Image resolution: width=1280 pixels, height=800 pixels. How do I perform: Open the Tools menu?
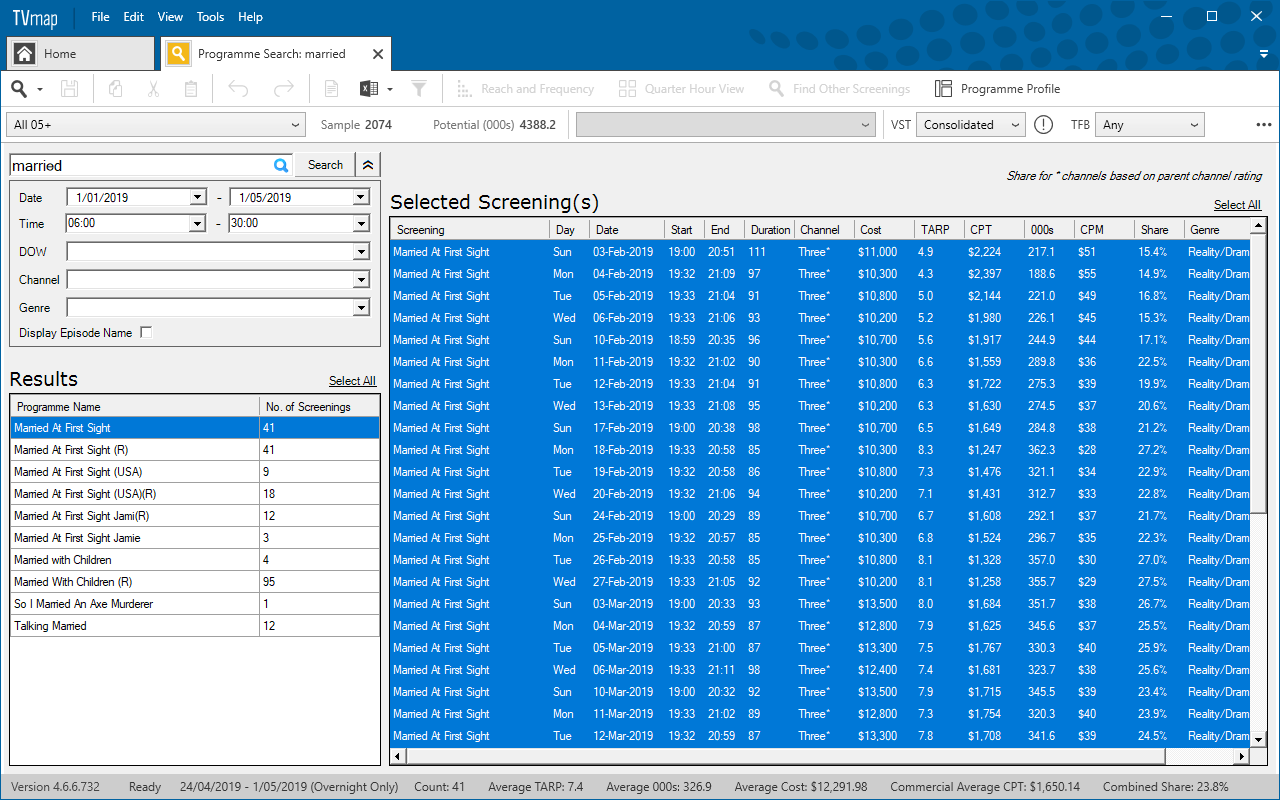point(211,17)
